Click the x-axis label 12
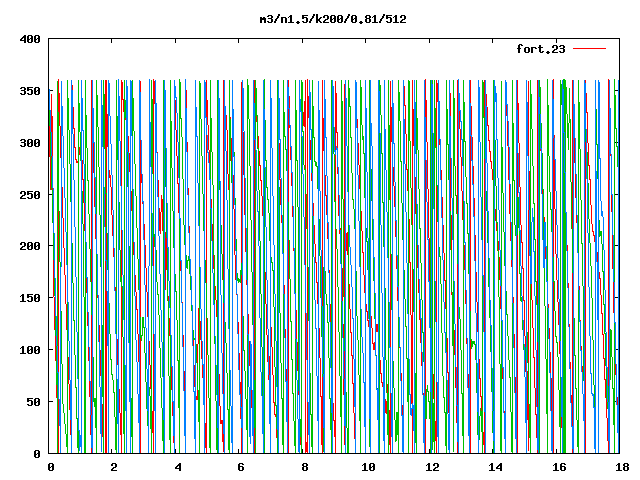Image resolution: width=640 pixels, height=480 pixels. [432, 467]
